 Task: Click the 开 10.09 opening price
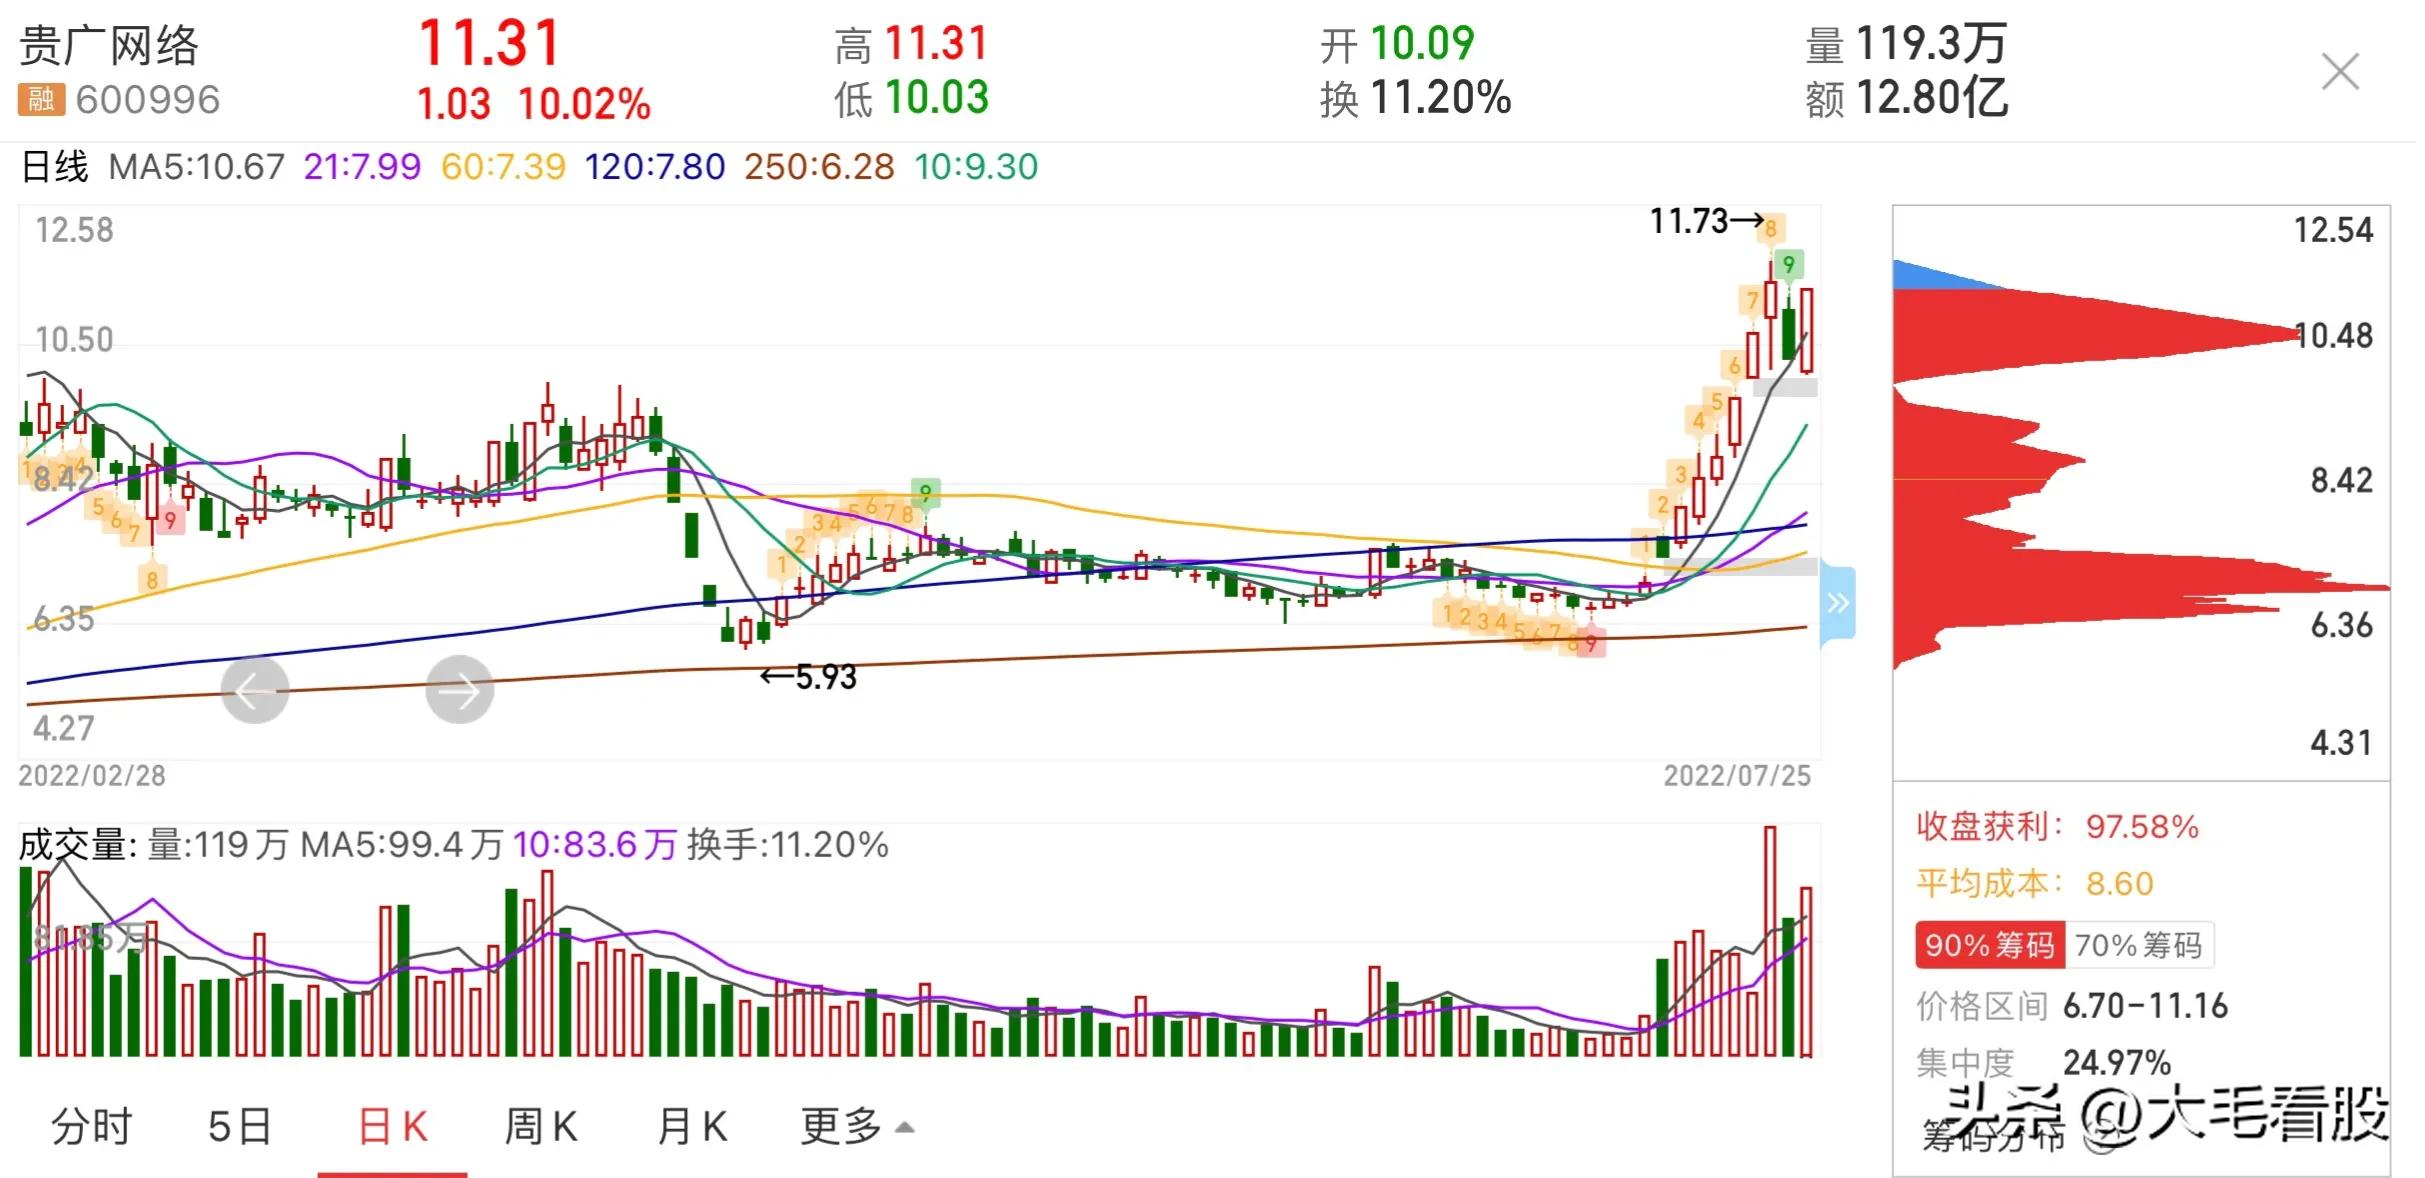(1398, 44)
